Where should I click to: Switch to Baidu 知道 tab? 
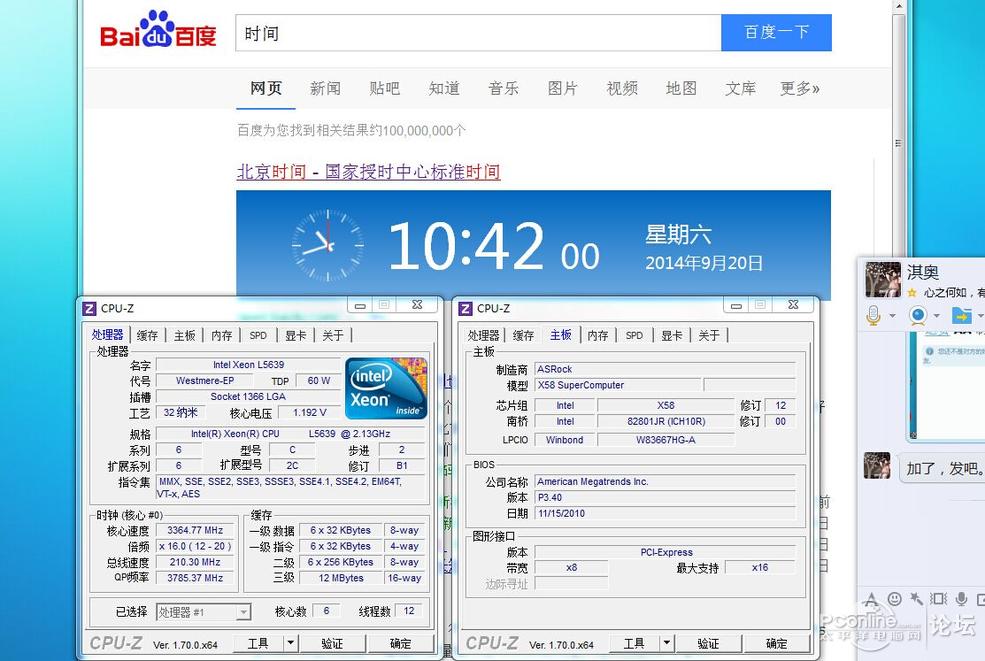tap(444, 89)
